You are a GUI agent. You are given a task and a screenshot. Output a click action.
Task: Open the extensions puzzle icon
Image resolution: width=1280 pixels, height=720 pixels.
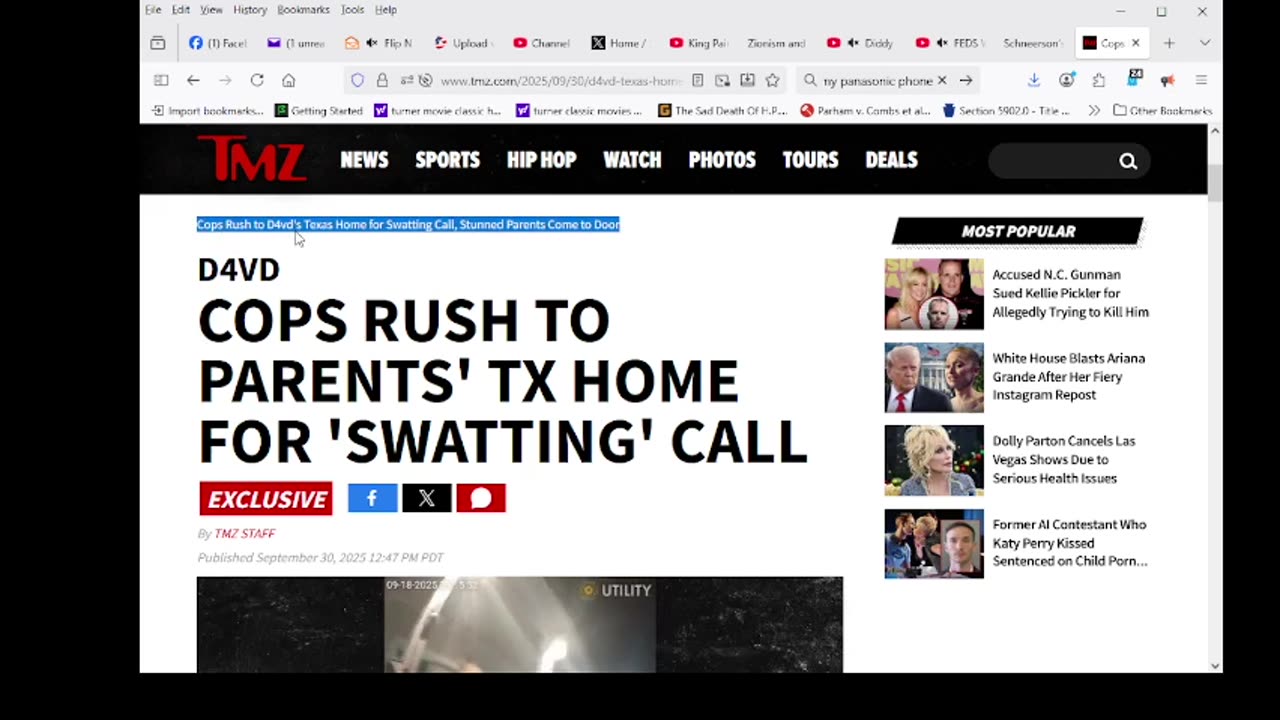pos(1099,80)
